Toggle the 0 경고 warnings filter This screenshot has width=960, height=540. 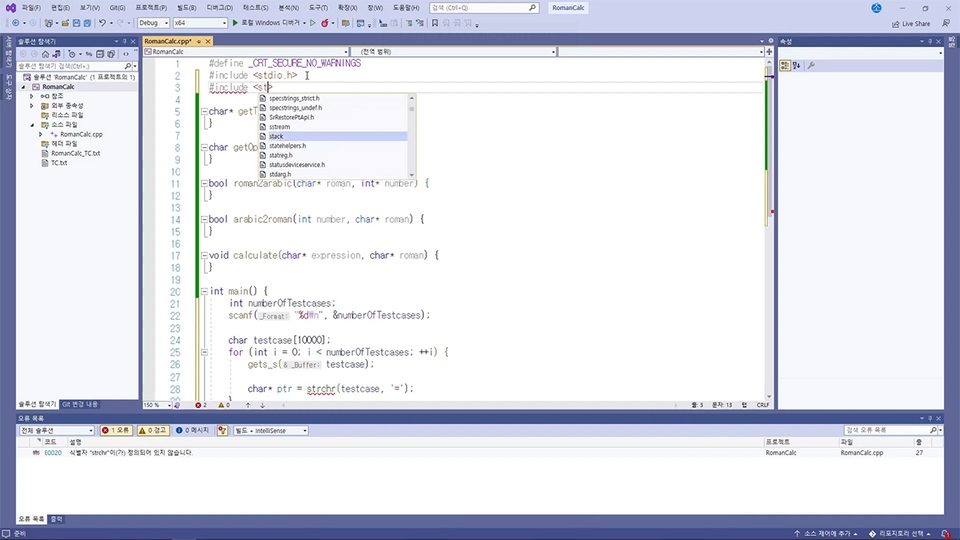(152, 430)
